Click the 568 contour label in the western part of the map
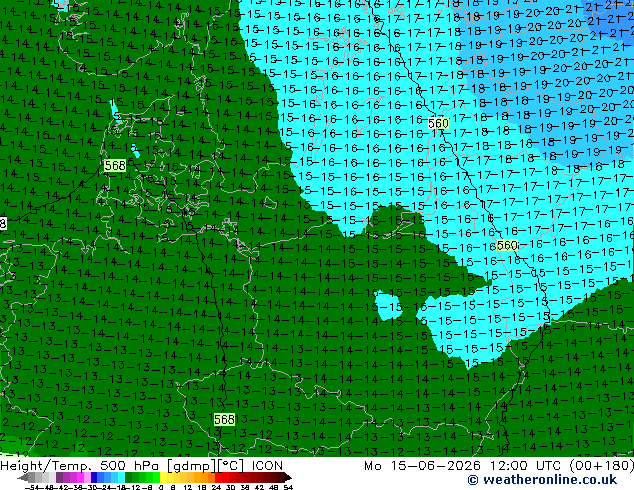 tap(115, 165)
